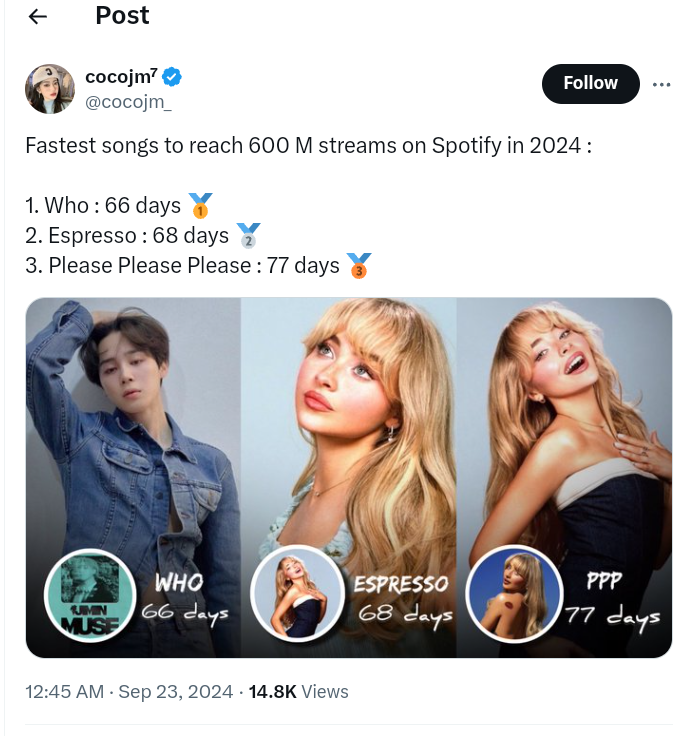Open the left photo panel in the denim jacket
The height and width of the screenshot is (736, 681).
click(x=133, y=420)
